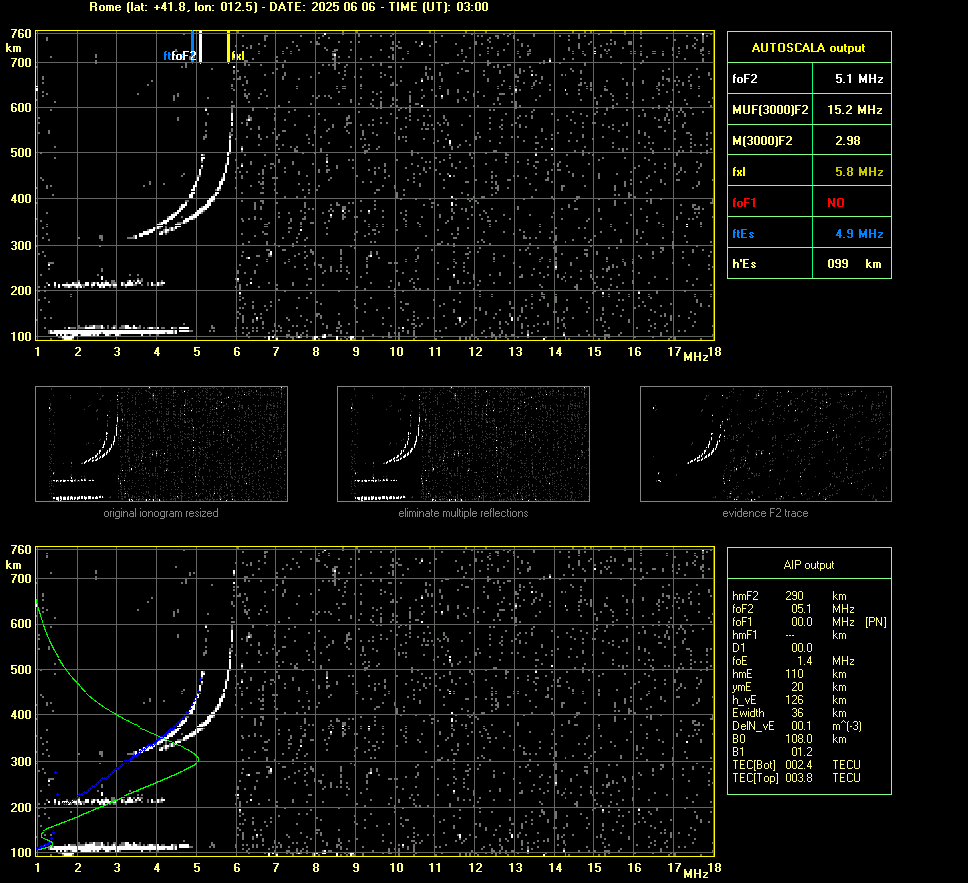Click the MUF(3000)F2 value 15.2 MHz
The height and width of the screenshot is (883, 968).
855,110
